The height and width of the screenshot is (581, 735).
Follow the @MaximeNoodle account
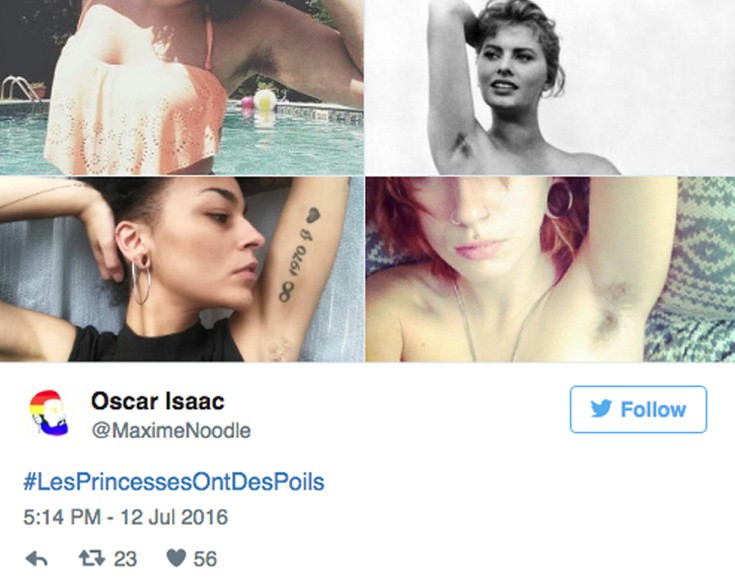[638, 409]
